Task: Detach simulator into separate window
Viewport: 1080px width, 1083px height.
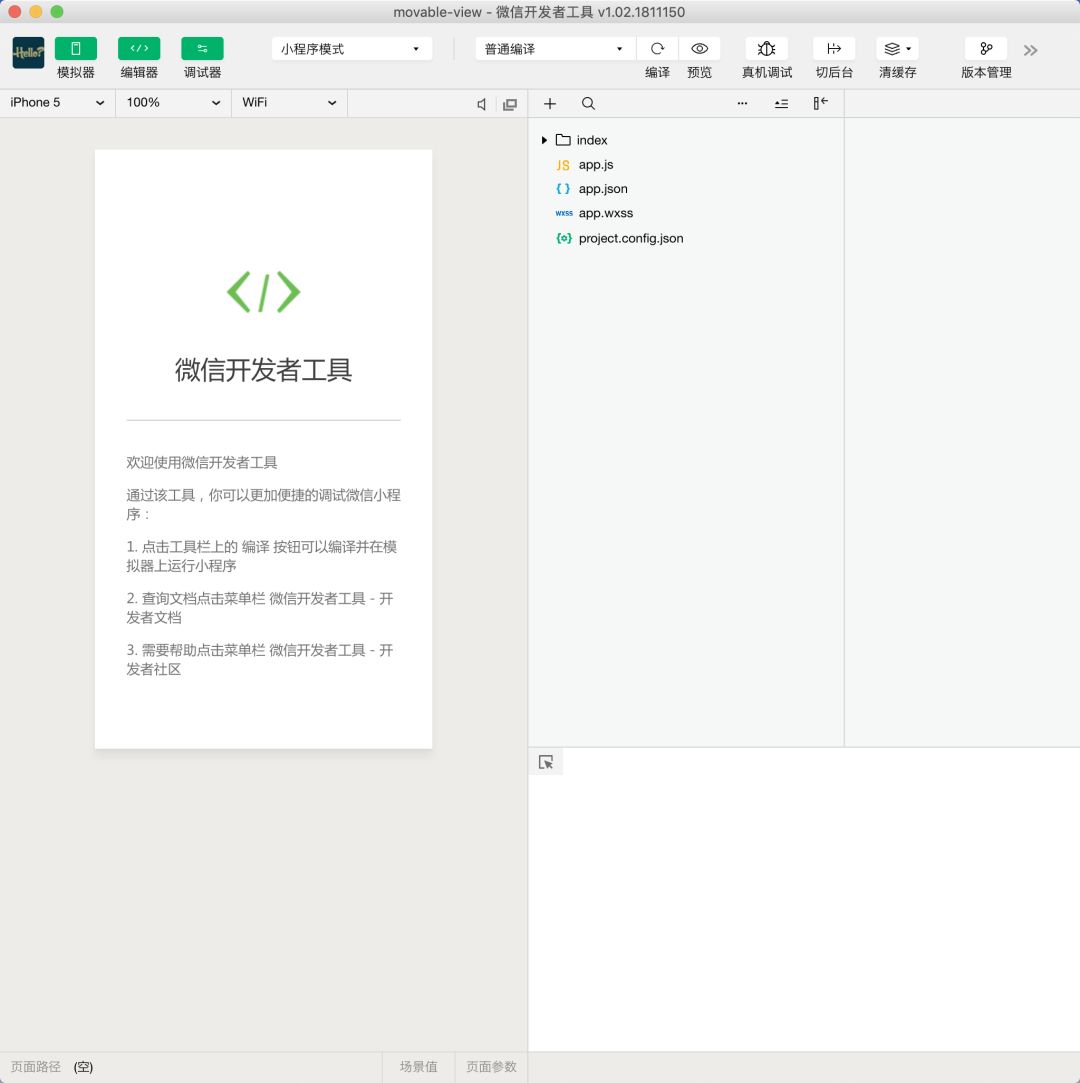Action: point(510,104)
